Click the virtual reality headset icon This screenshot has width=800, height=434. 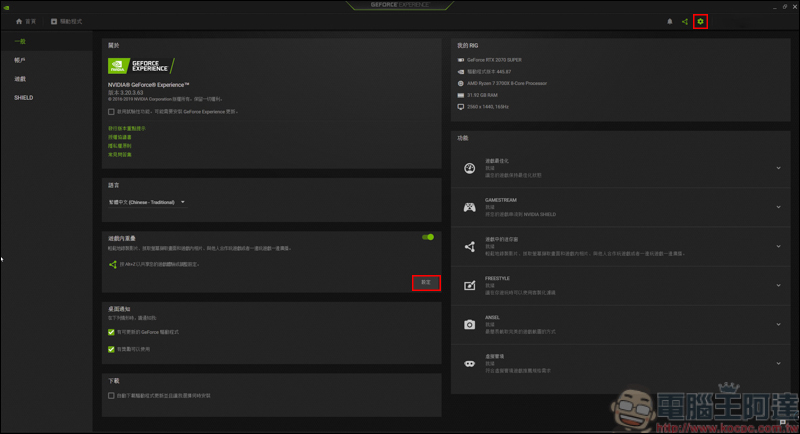pyautogui.click(x=469, y=364)
